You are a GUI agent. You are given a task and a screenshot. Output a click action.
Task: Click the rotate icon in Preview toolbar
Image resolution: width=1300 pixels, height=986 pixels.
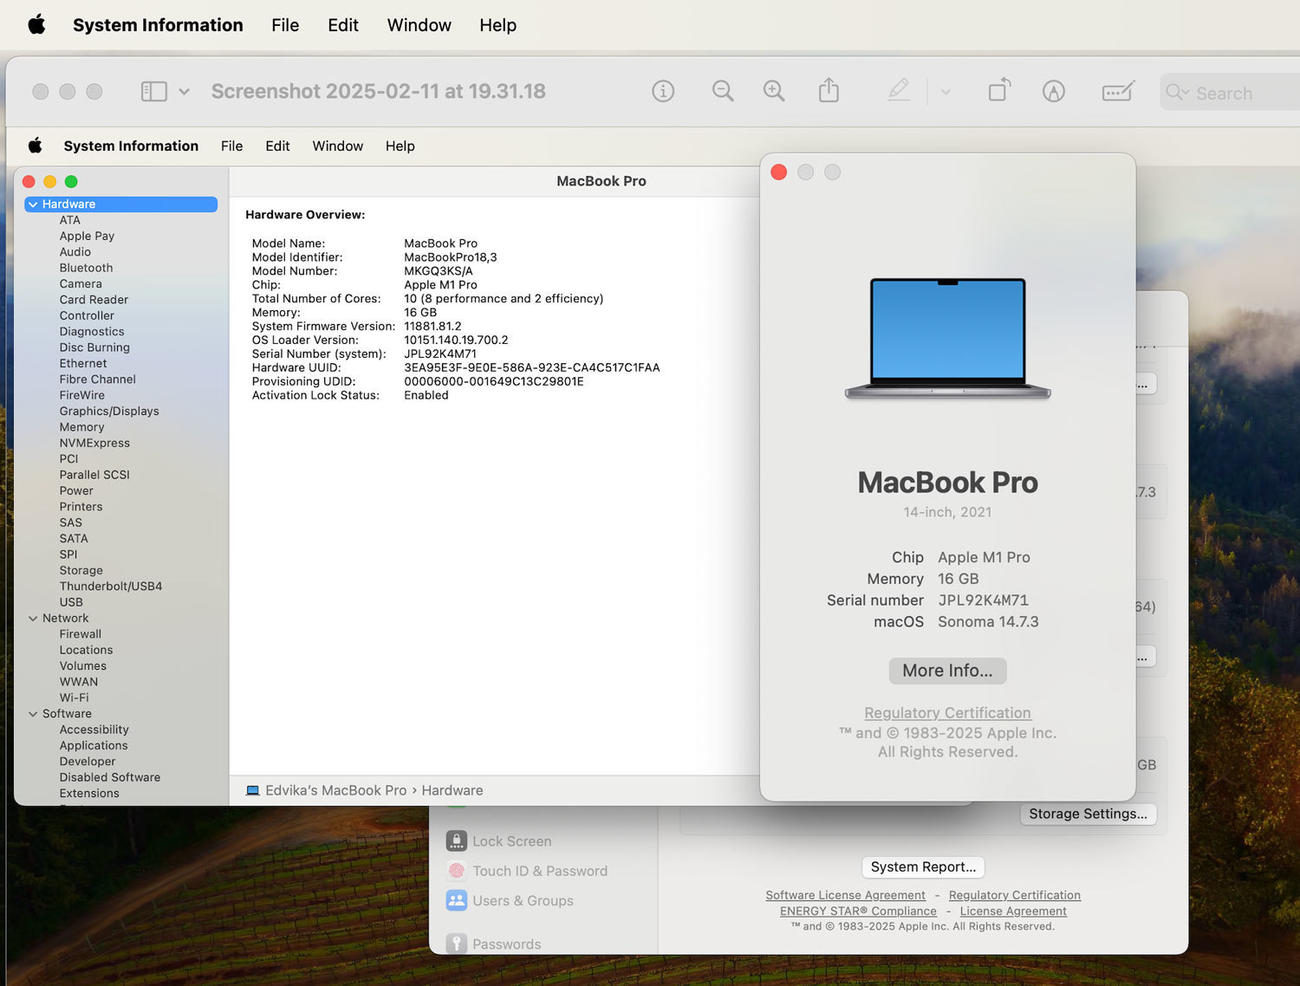tap(999, 91)
